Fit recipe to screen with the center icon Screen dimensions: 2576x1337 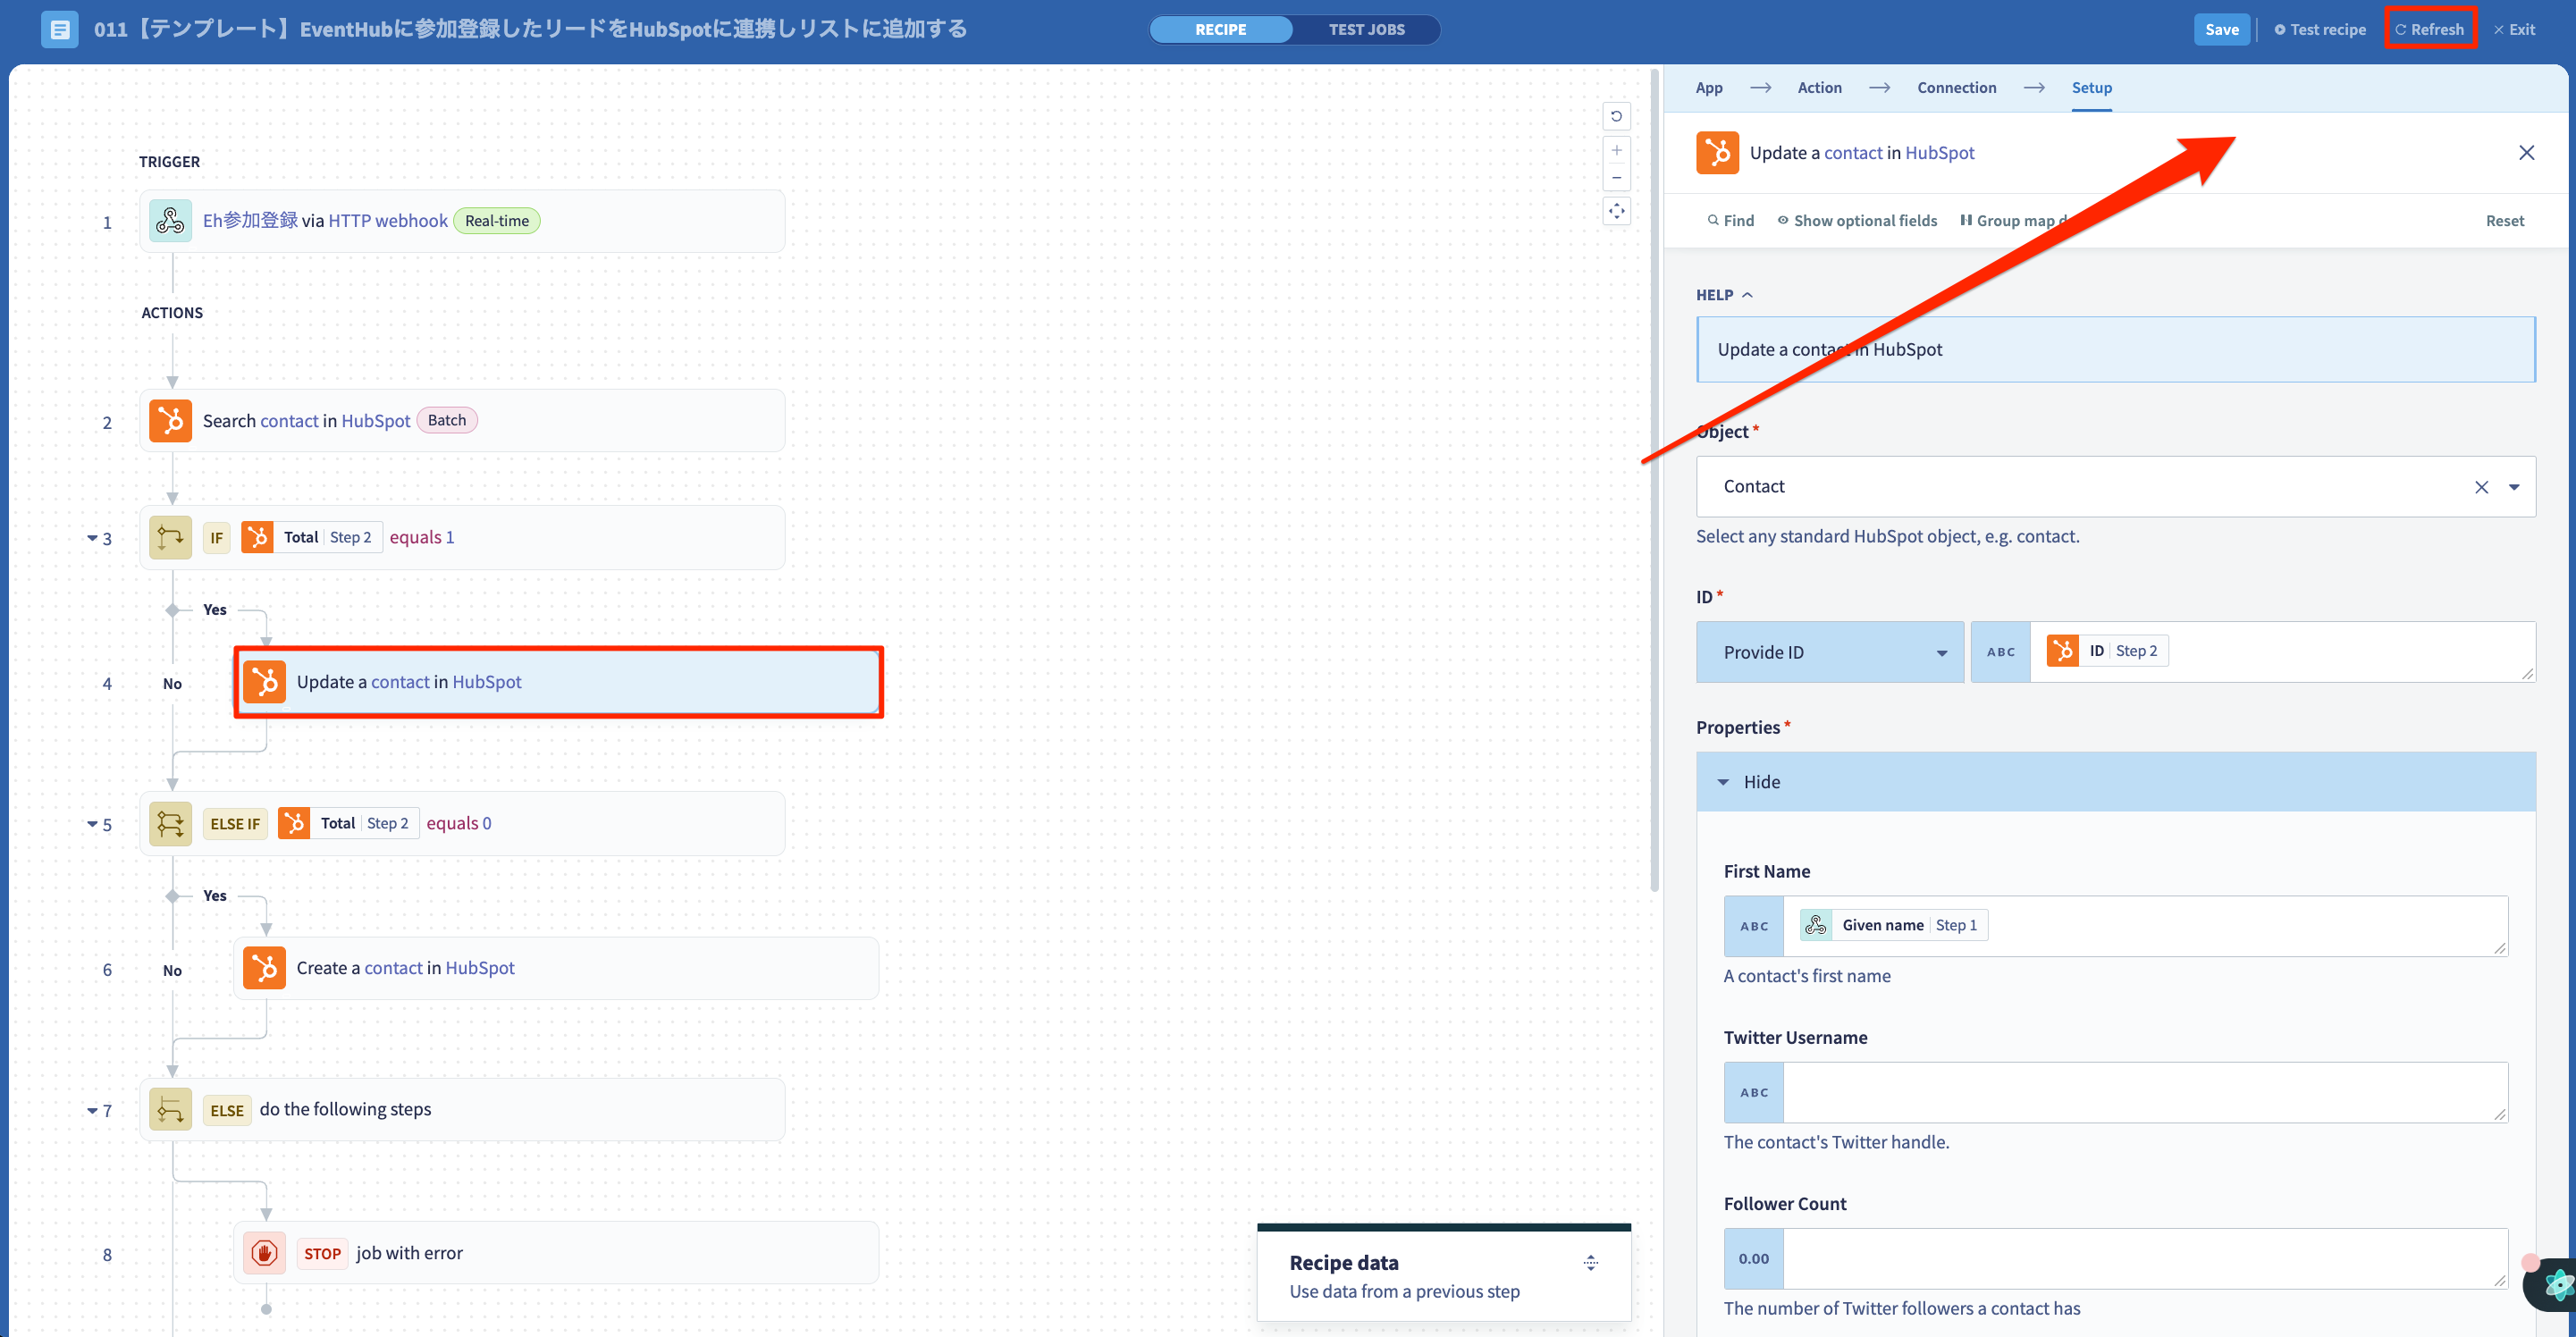(x=1616, y=211)
